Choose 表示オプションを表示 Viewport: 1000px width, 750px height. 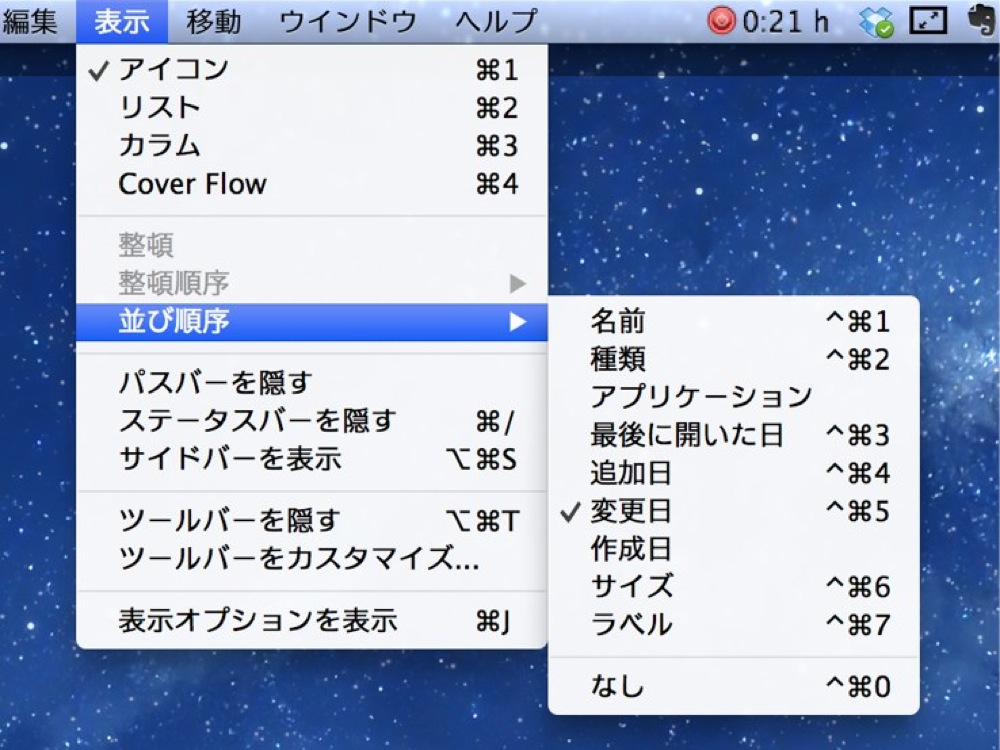312,620
